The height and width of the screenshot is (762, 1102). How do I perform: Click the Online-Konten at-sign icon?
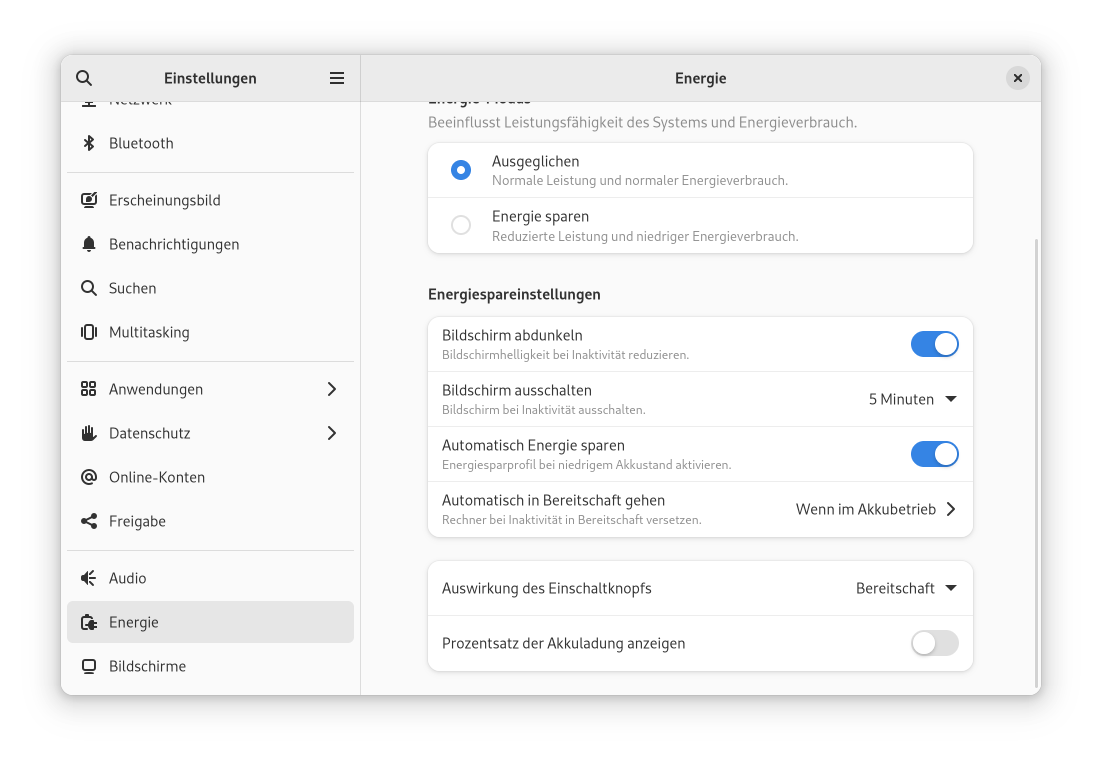(89, 477)
